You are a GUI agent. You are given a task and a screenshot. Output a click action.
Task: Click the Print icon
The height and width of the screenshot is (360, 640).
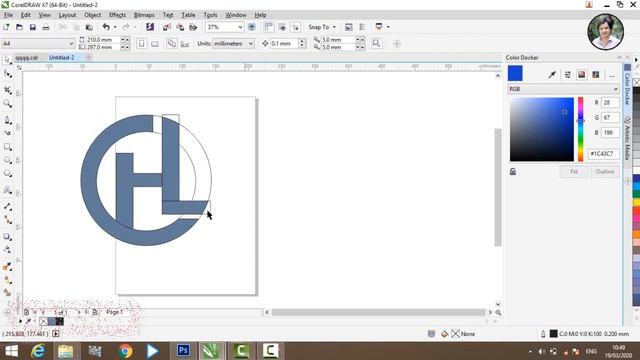[46, 27]
